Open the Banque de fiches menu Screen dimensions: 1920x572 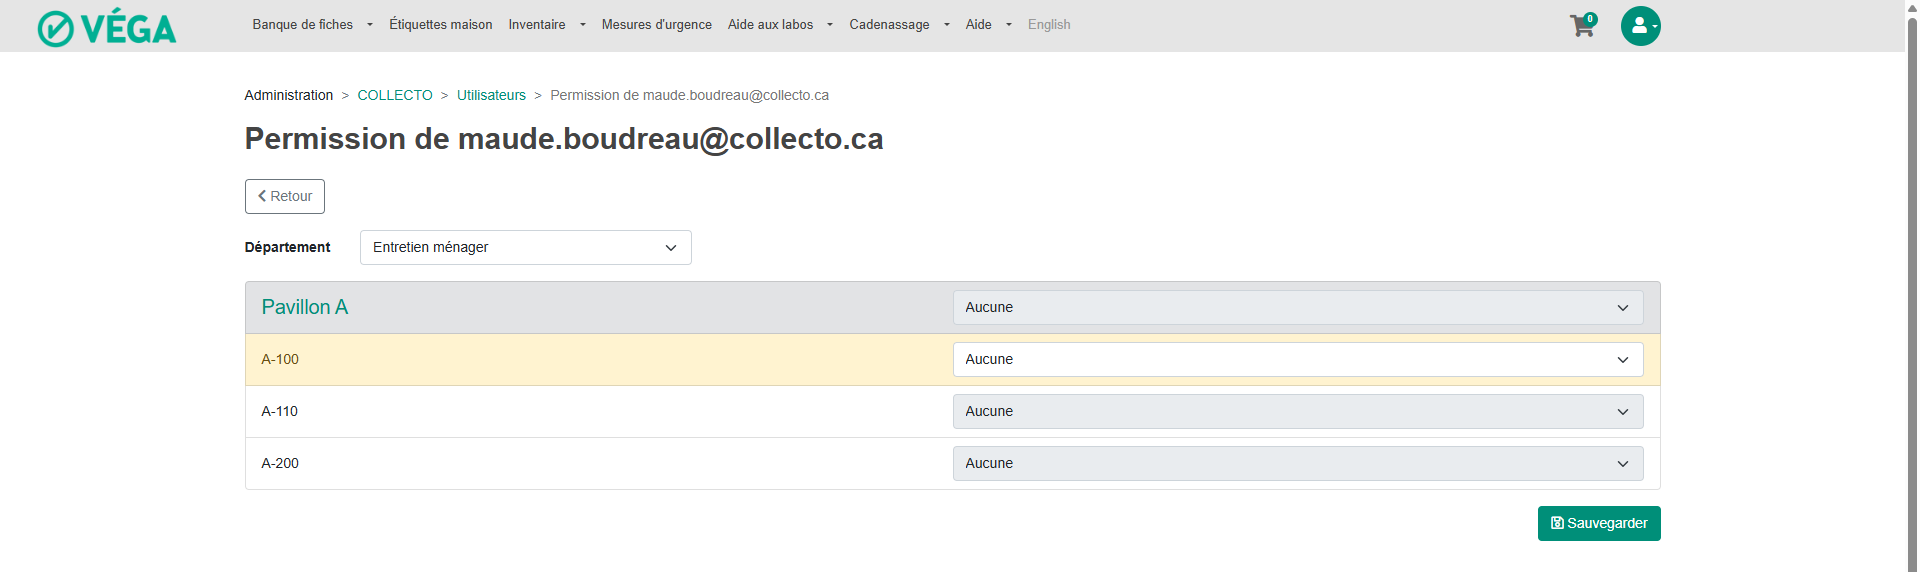[x=312, y=25]
